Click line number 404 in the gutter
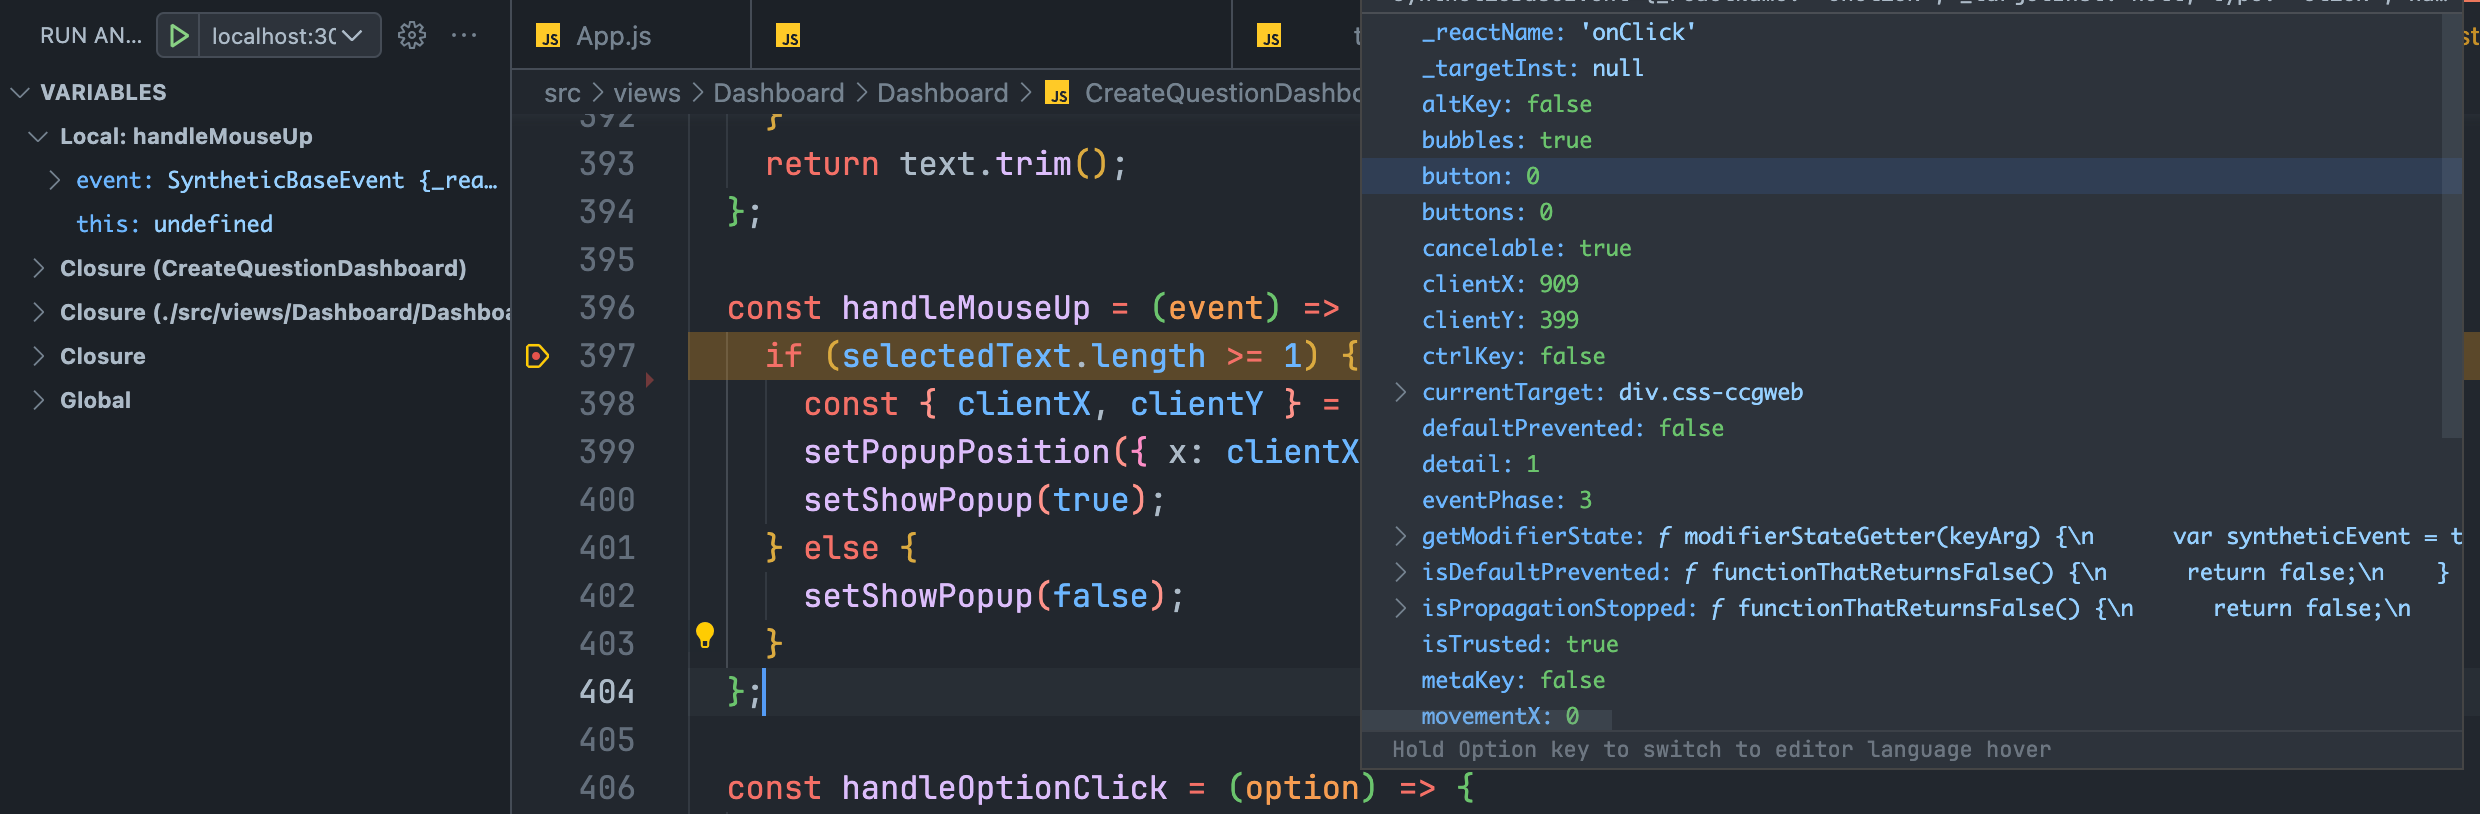The image size is (2480, 814). point(607,692)
